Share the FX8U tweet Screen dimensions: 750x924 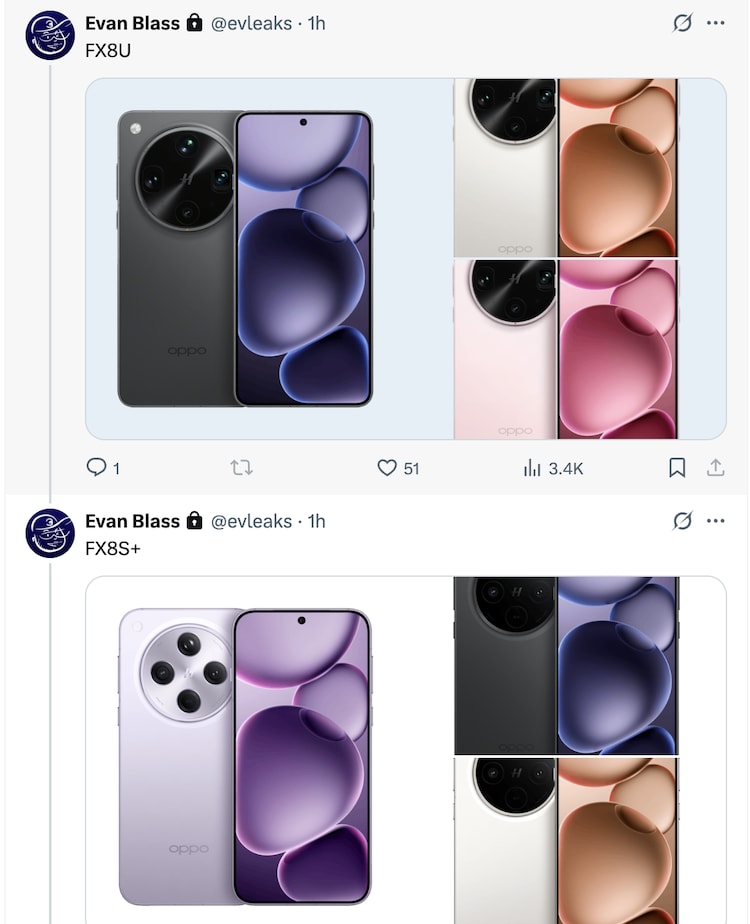pos(716,467)
